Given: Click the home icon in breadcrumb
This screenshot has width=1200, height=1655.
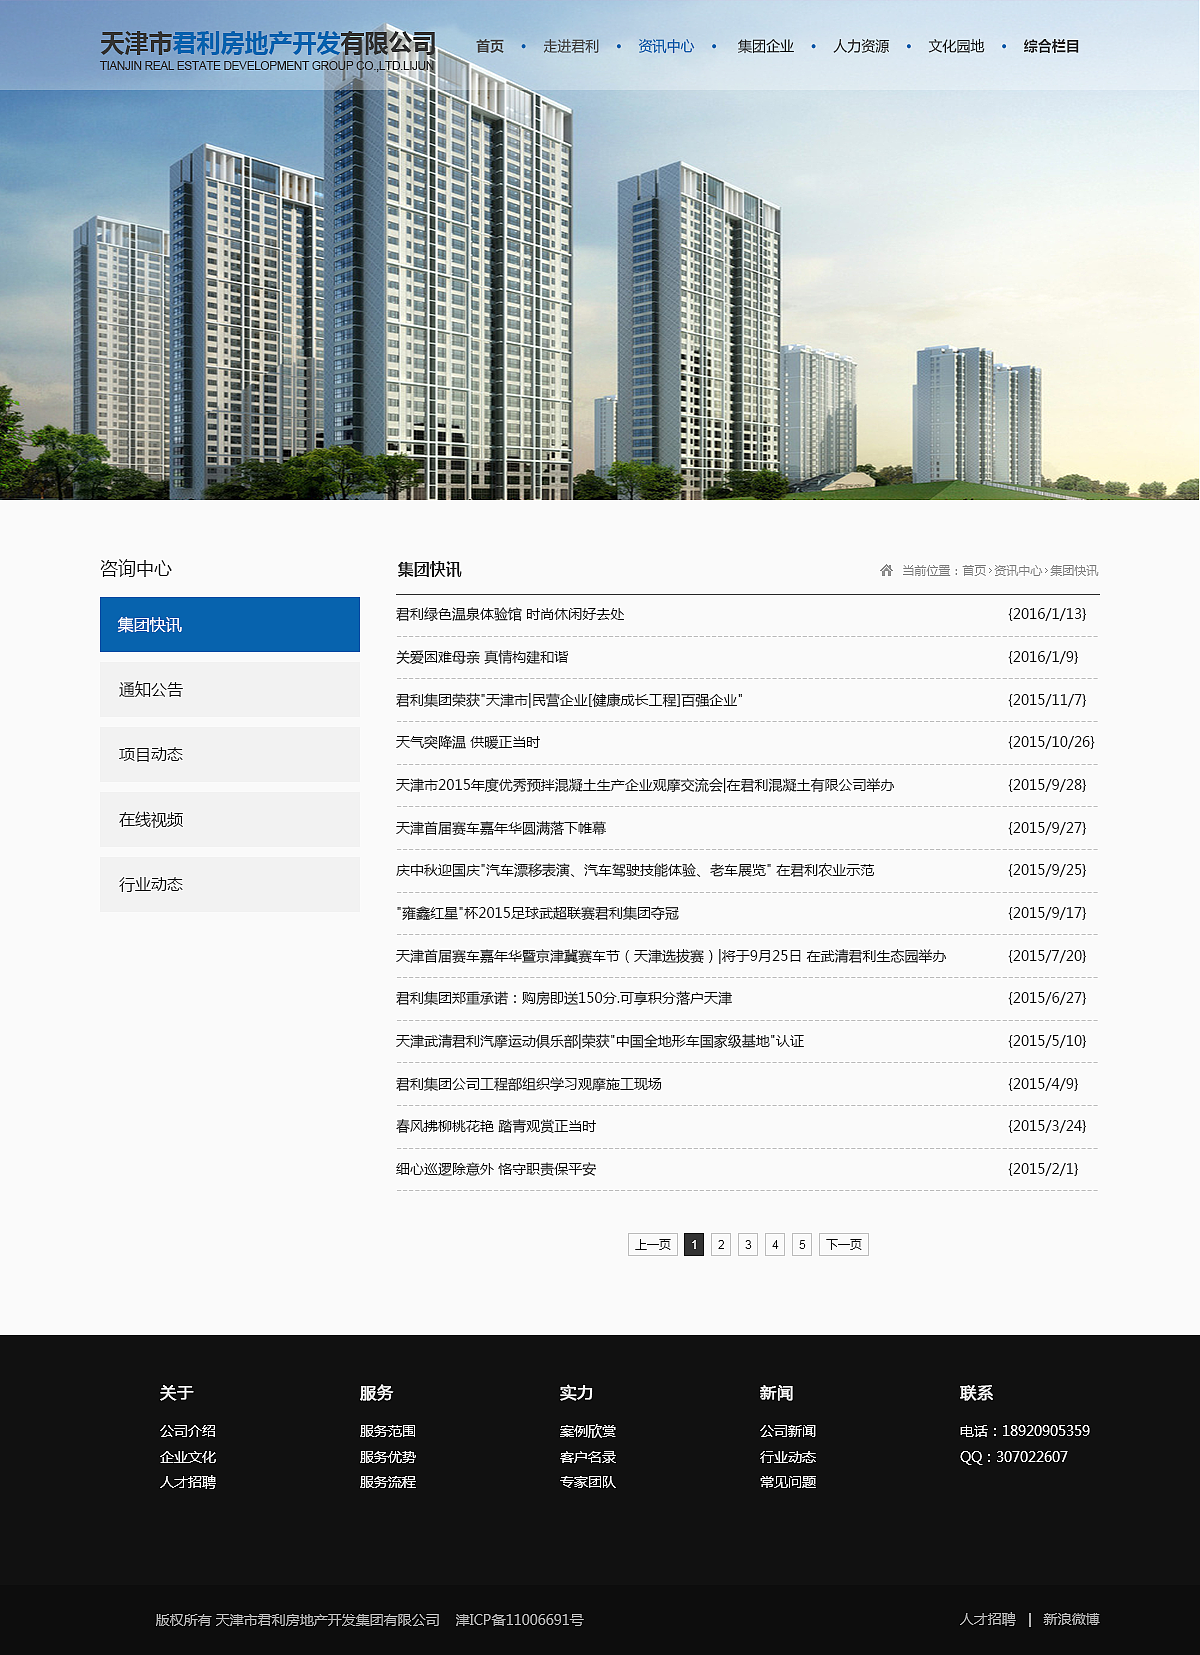Looking at the screenshot, I should coord(886,570).
